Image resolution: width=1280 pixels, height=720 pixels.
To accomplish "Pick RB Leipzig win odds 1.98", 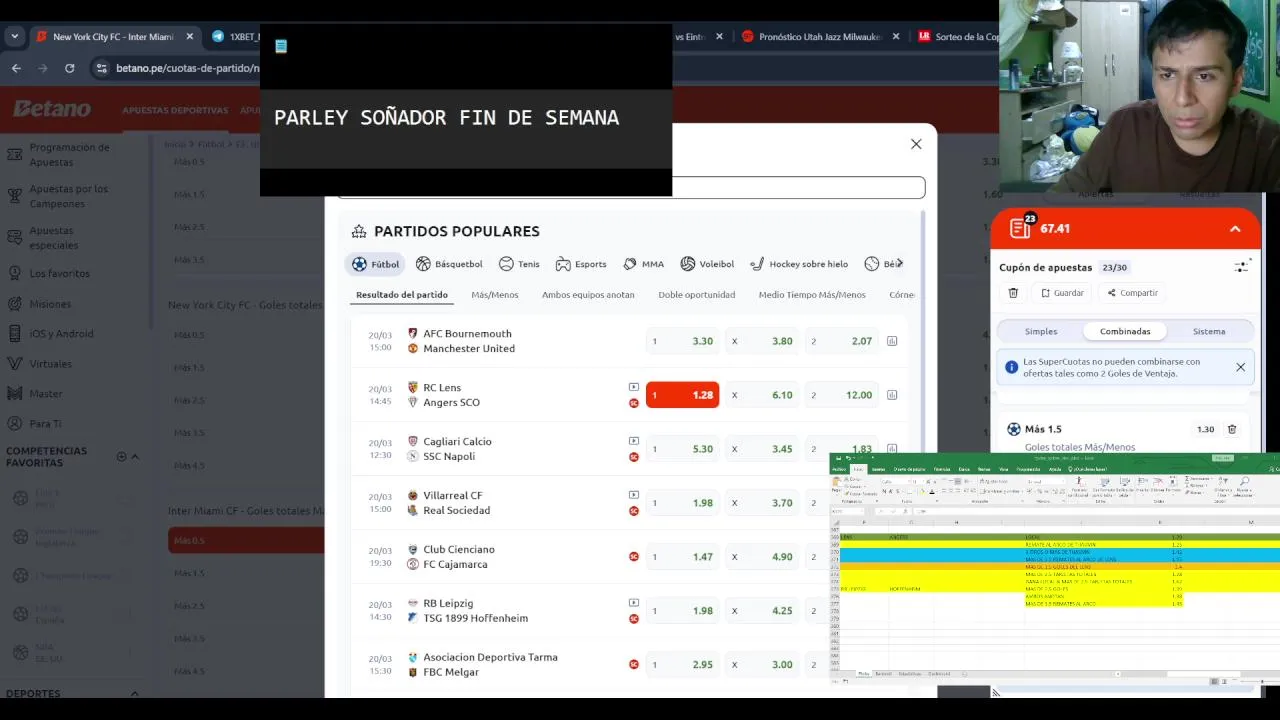I will (x=682, y=611).
